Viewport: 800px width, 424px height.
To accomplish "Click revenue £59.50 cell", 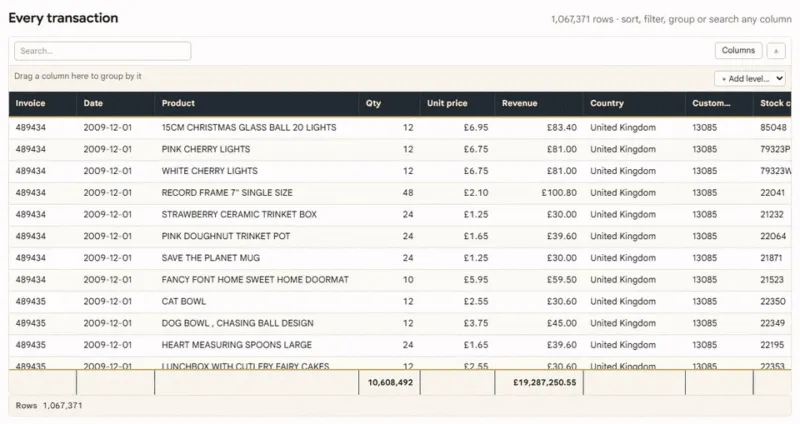I will 539,280.
